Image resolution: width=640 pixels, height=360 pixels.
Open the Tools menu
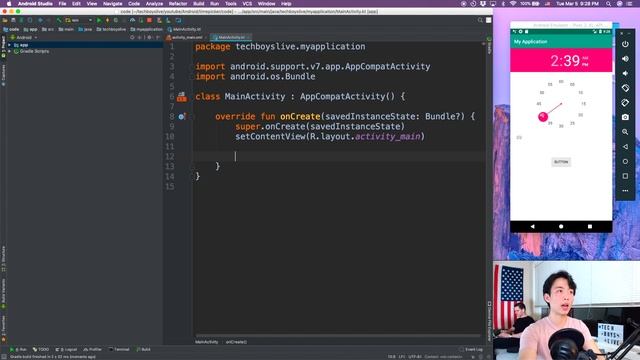[231, 3]
